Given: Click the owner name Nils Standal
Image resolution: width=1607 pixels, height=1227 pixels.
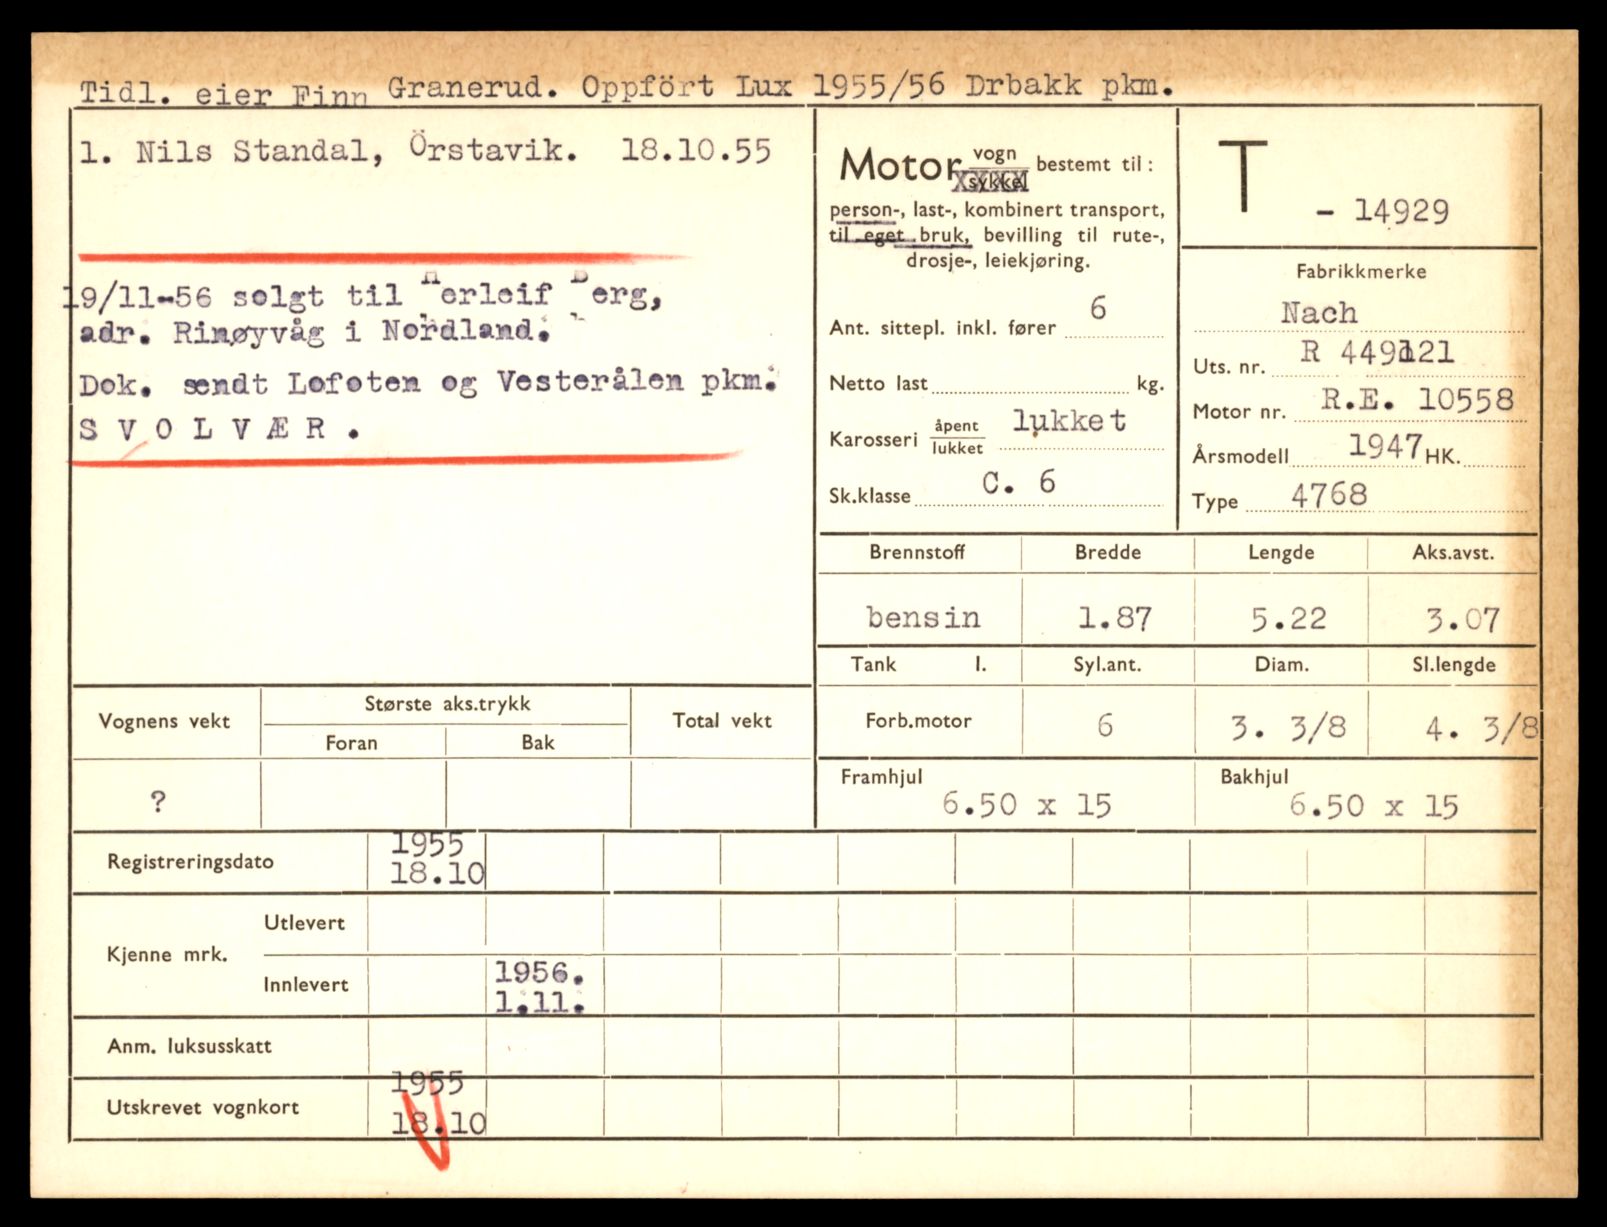Looking at the screenshot, I should point(245,152).
